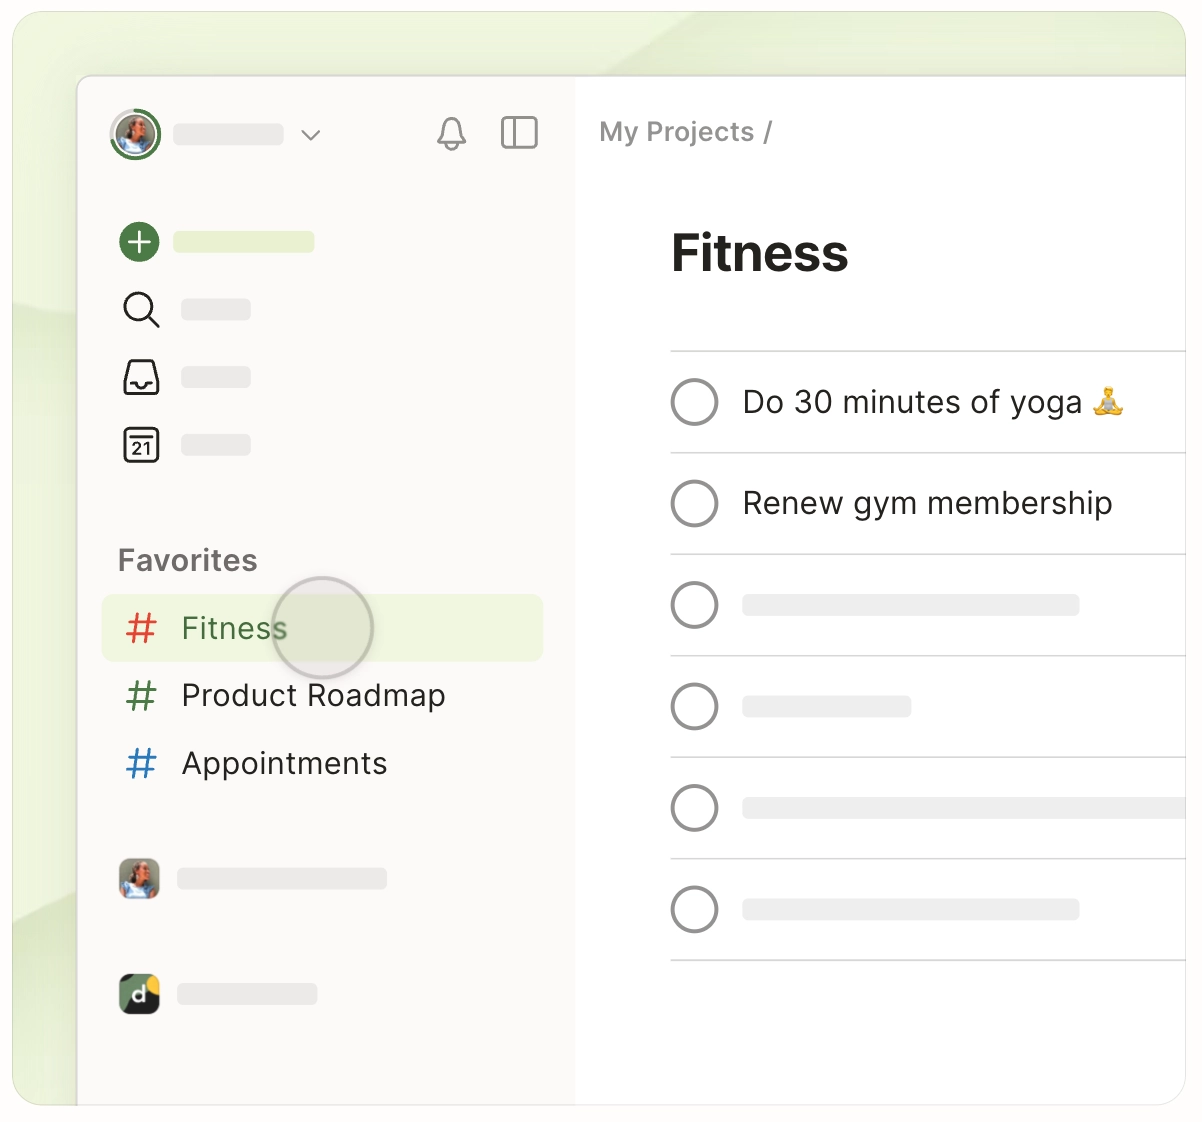
Task: Complete 'Do 30 minutes of yoga' task checkbox
Action: point(694,402)
